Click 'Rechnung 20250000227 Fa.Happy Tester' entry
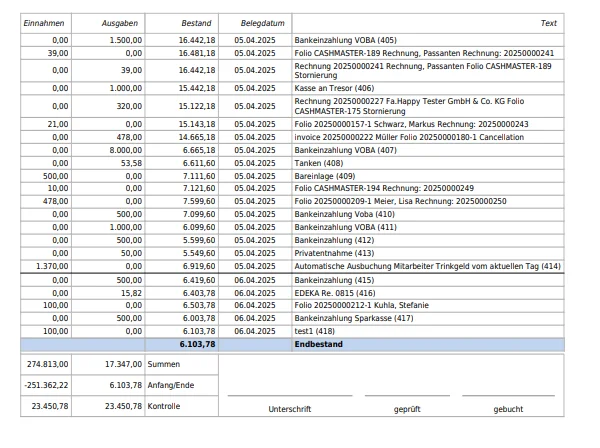The width and height of the screenshot is (600, 448). tap(409, 106)
